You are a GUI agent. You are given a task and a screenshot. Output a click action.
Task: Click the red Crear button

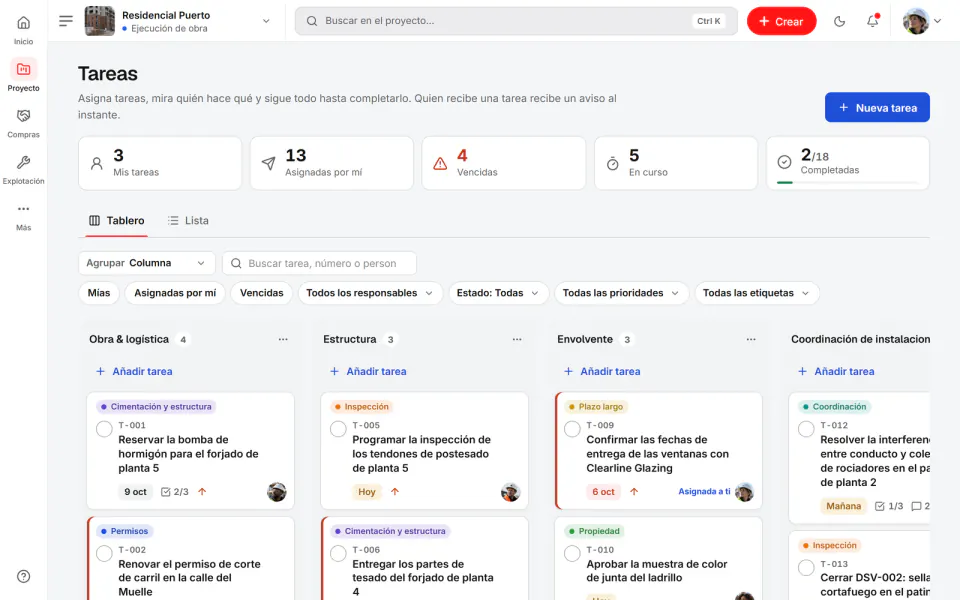(781, 21)
